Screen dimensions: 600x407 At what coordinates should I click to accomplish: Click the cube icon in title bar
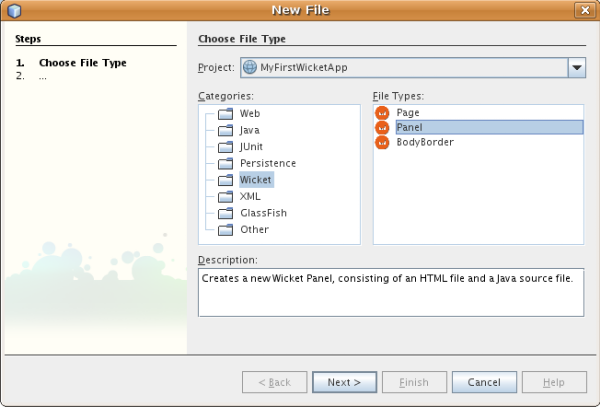14,10
